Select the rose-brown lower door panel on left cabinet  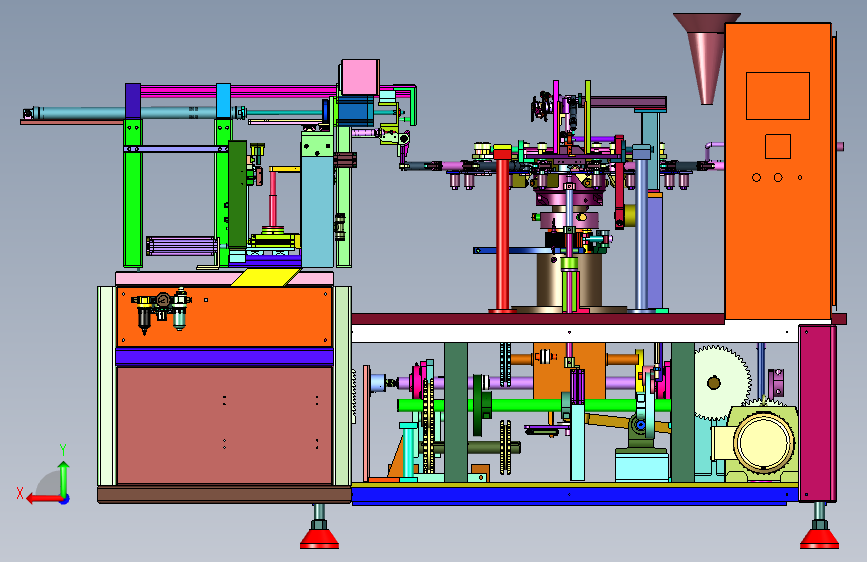(x=224, y=425)
